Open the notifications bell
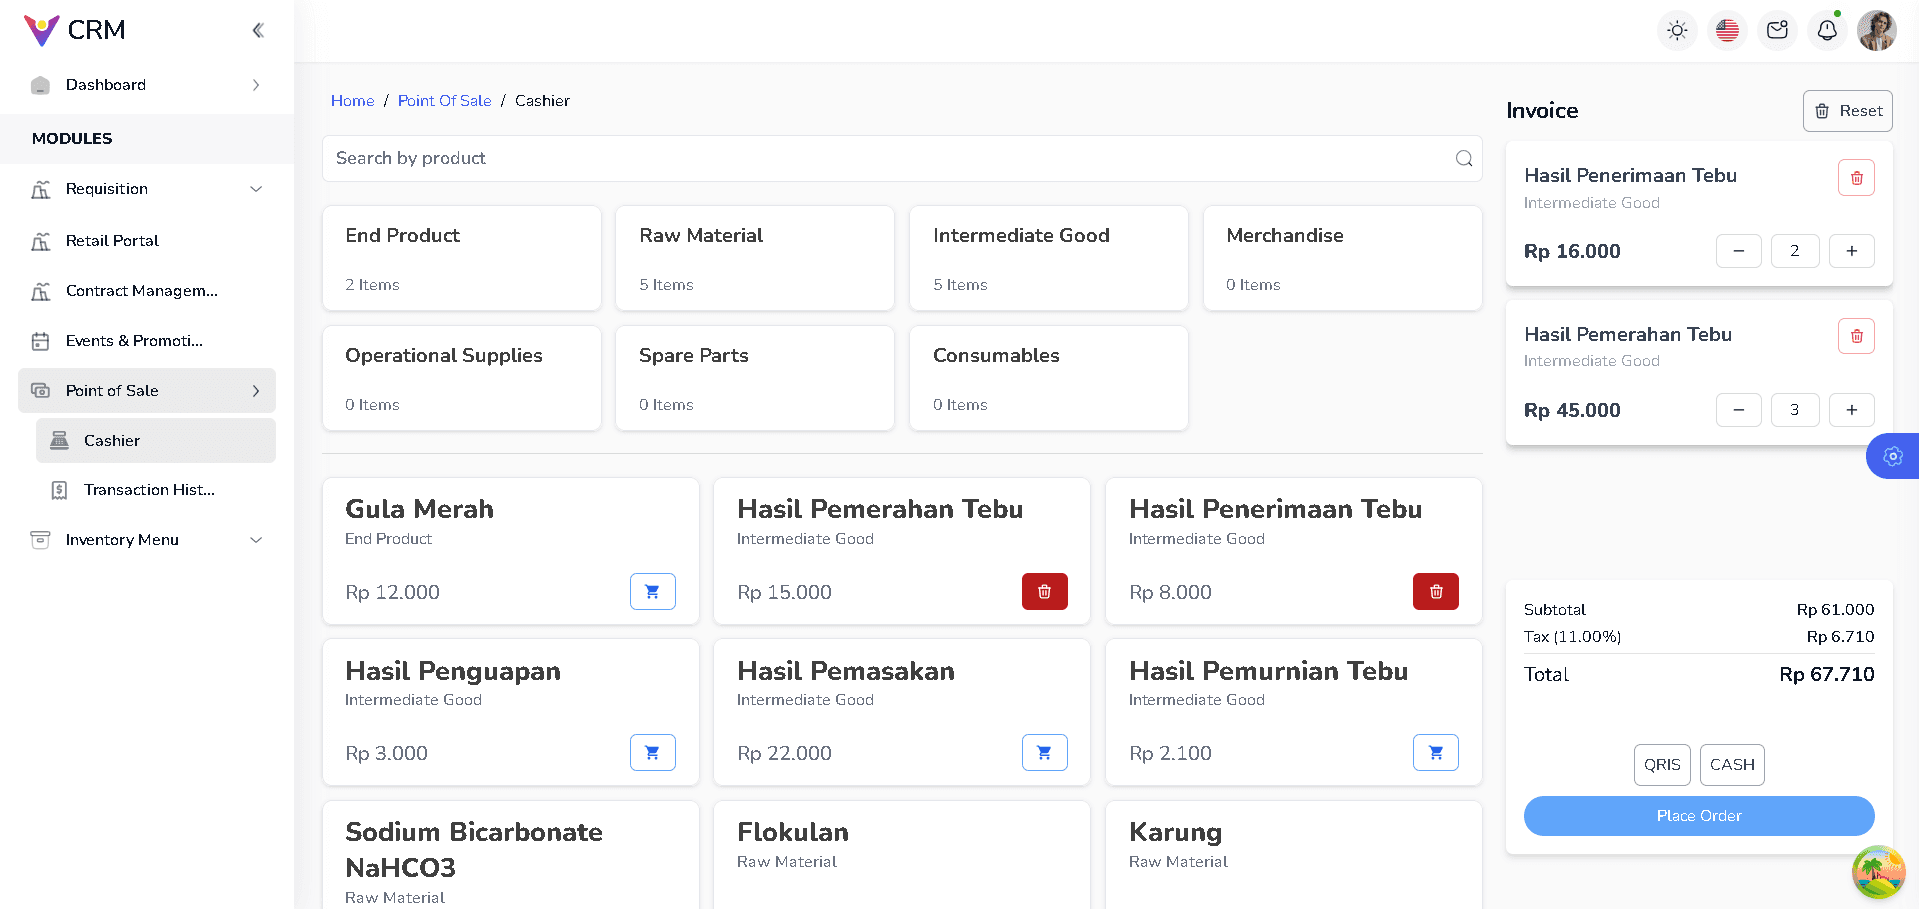1919x909 pixels. pos(1827,30)
